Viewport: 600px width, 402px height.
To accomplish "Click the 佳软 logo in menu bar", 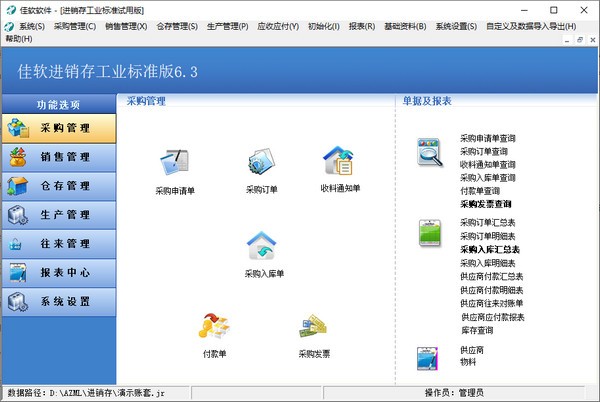I will pos(9,26).
